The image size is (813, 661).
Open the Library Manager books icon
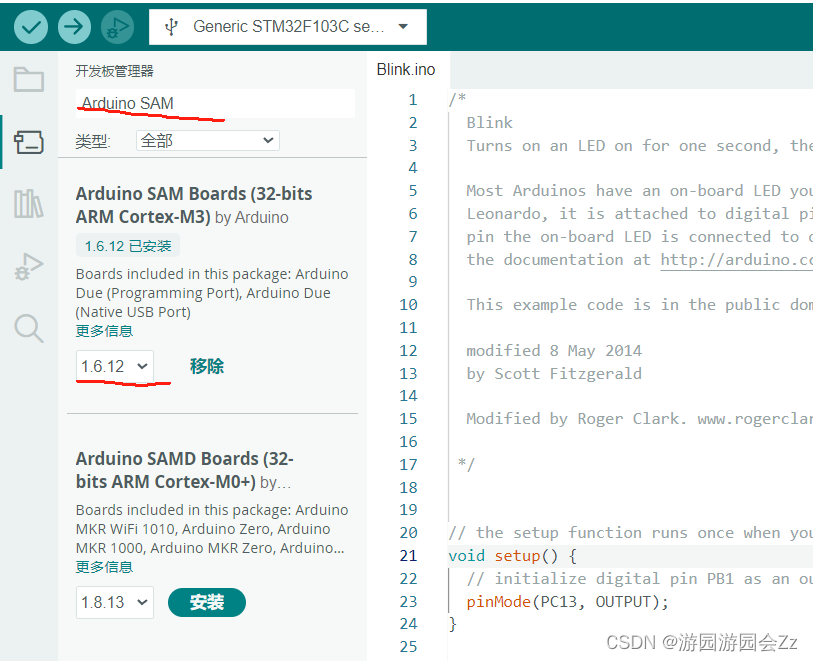[x=29, y=204]
